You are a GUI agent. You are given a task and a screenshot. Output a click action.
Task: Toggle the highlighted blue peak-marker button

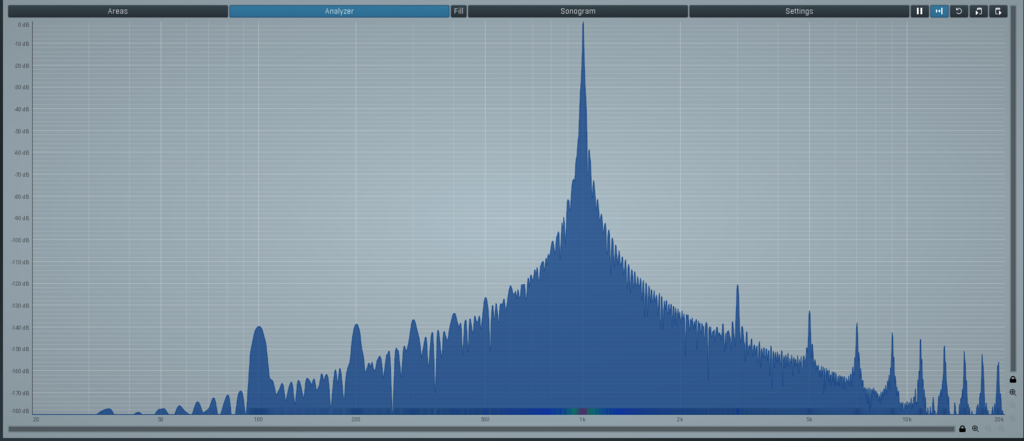(x=939, y=11)
